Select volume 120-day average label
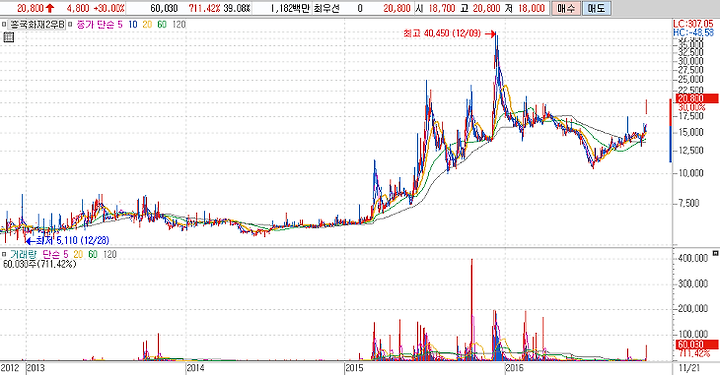 110,254
